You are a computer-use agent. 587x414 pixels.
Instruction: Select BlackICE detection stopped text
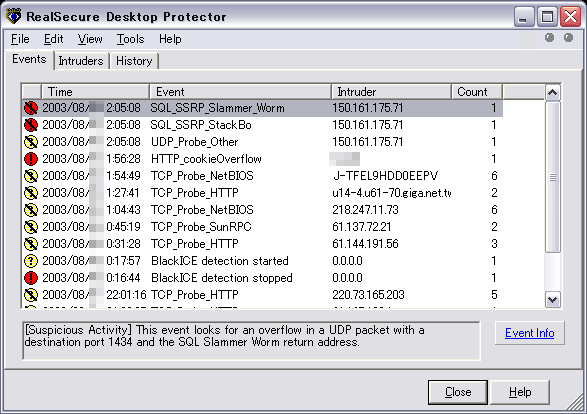pyautogui.click(x=222, y=278)
